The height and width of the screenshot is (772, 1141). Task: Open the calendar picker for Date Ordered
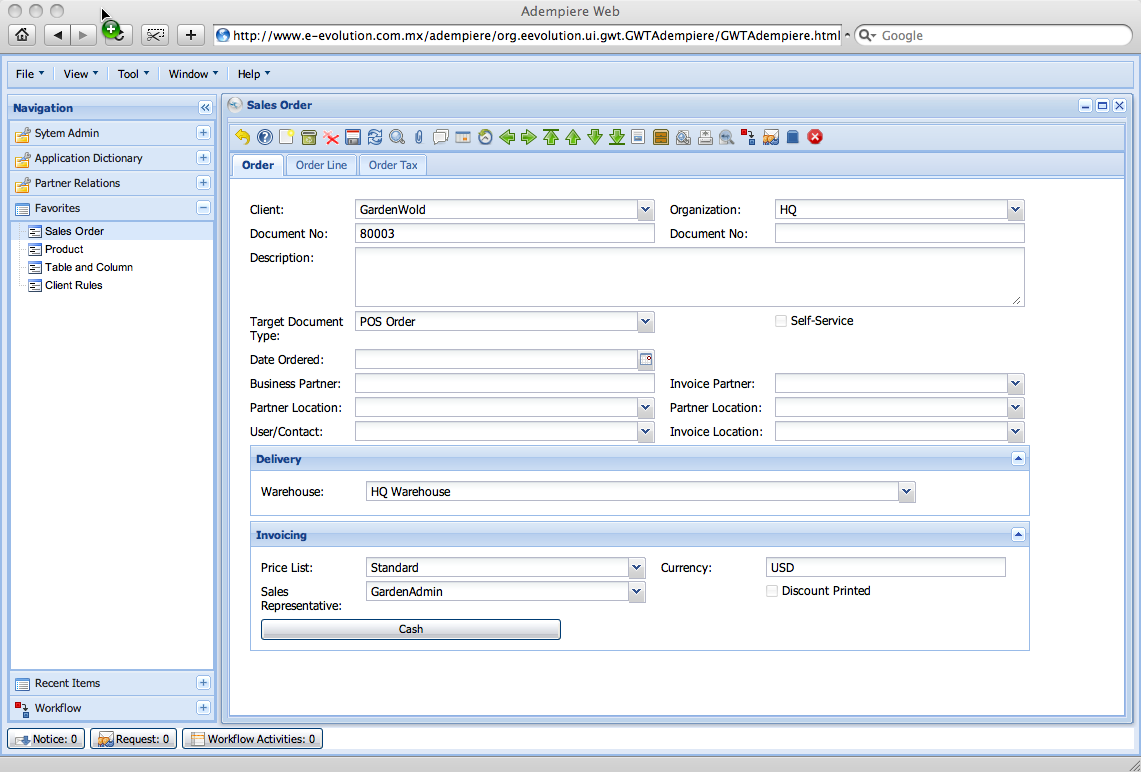(x=646, y=359)
